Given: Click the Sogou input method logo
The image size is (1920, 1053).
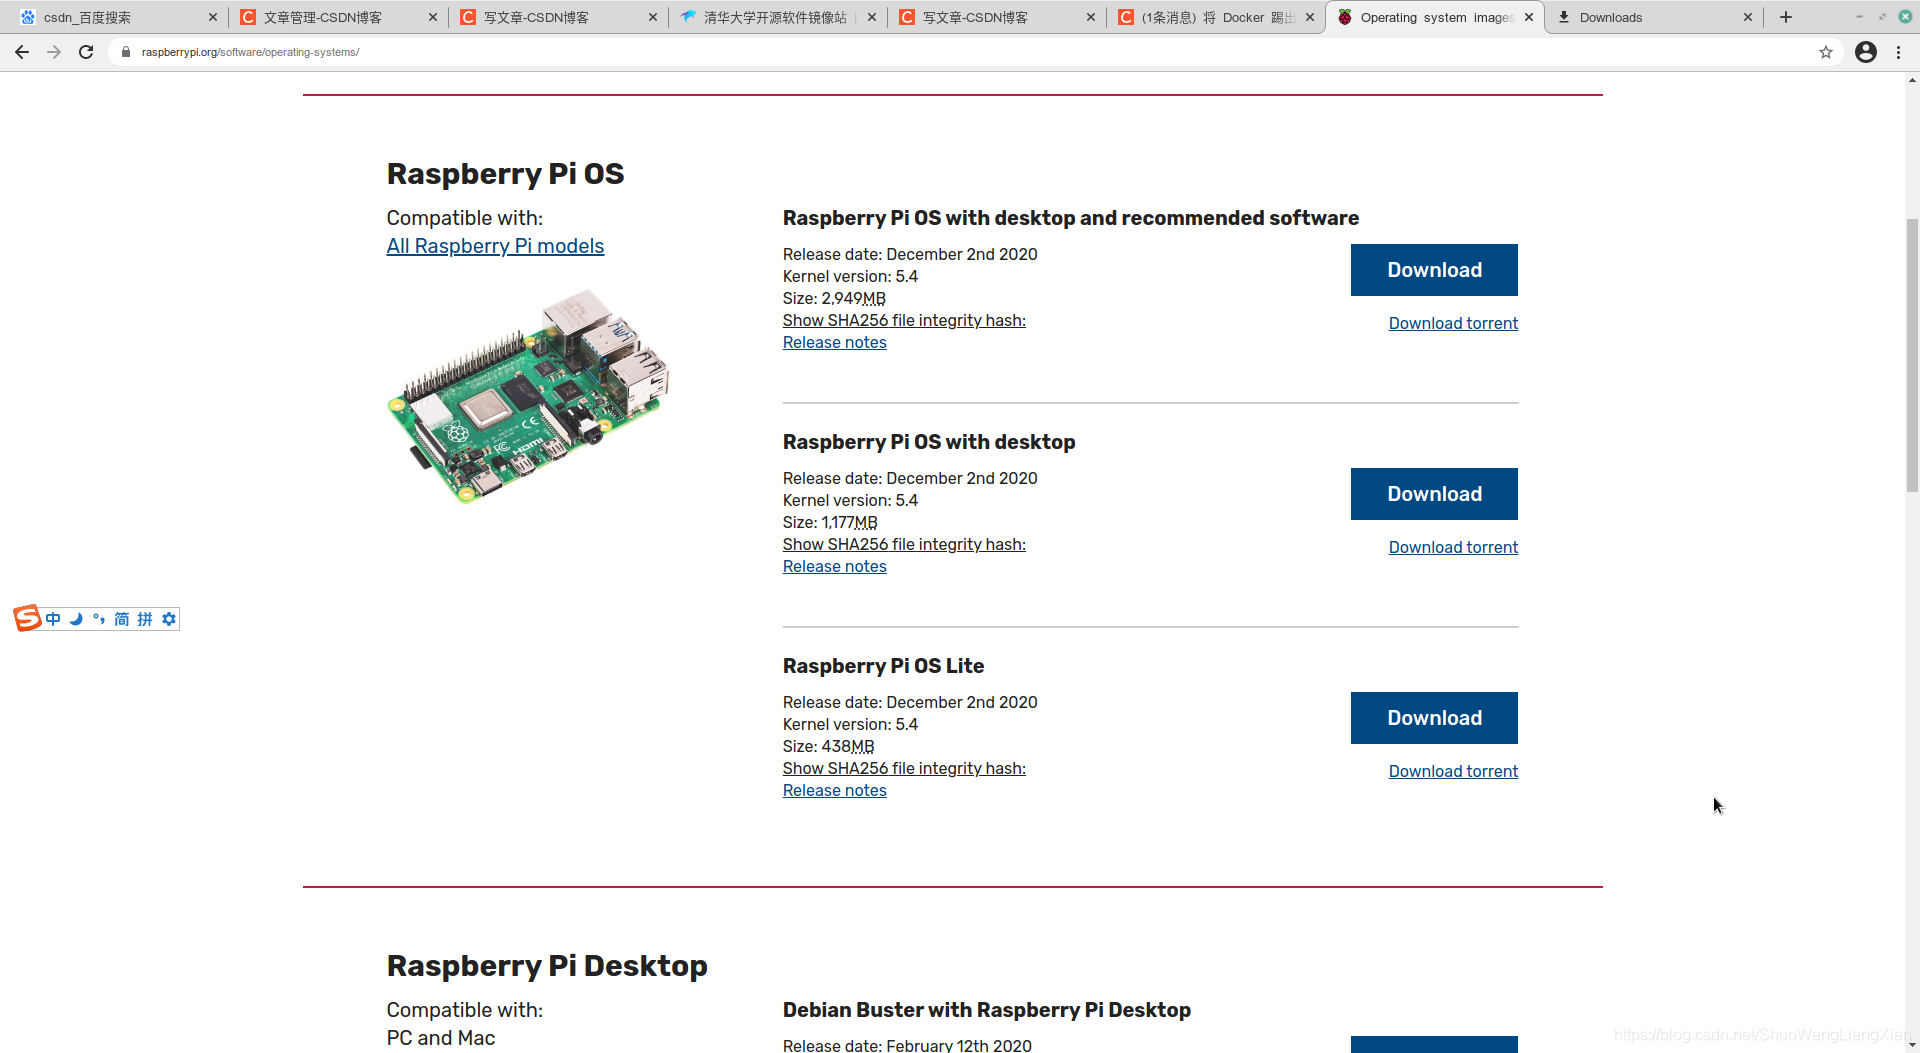Looking at the screenshot, I should 27,619.
